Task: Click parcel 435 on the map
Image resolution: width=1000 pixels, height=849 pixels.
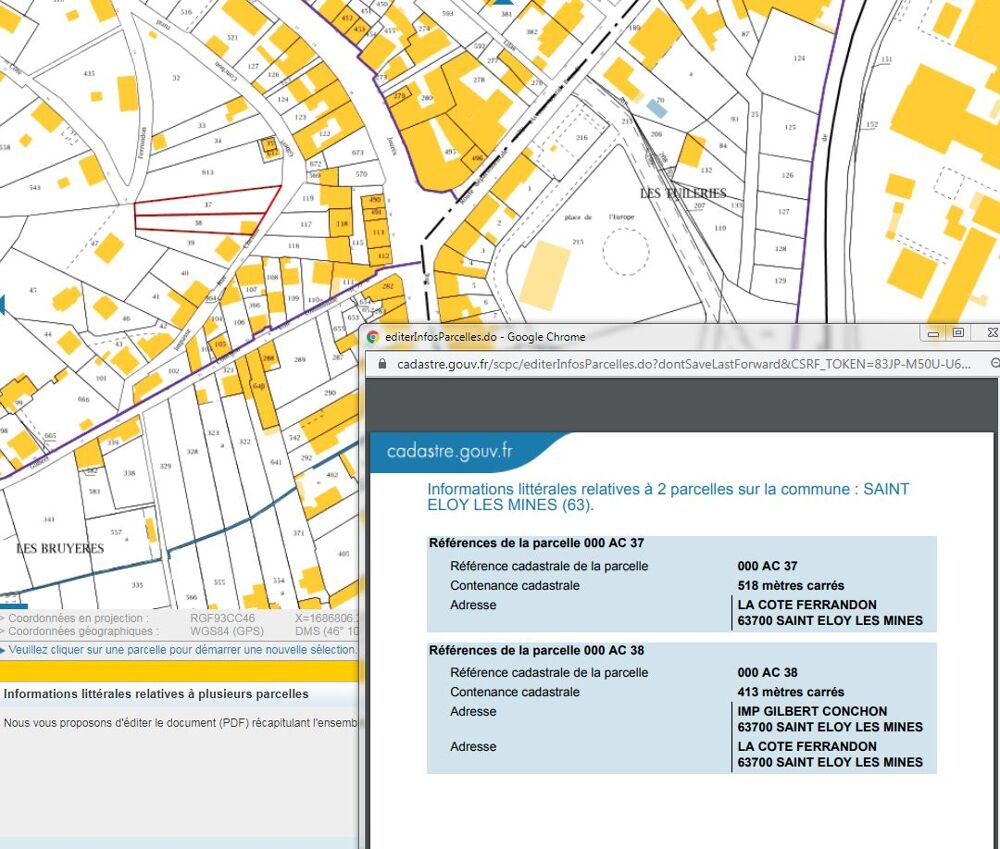Action: 89,74
